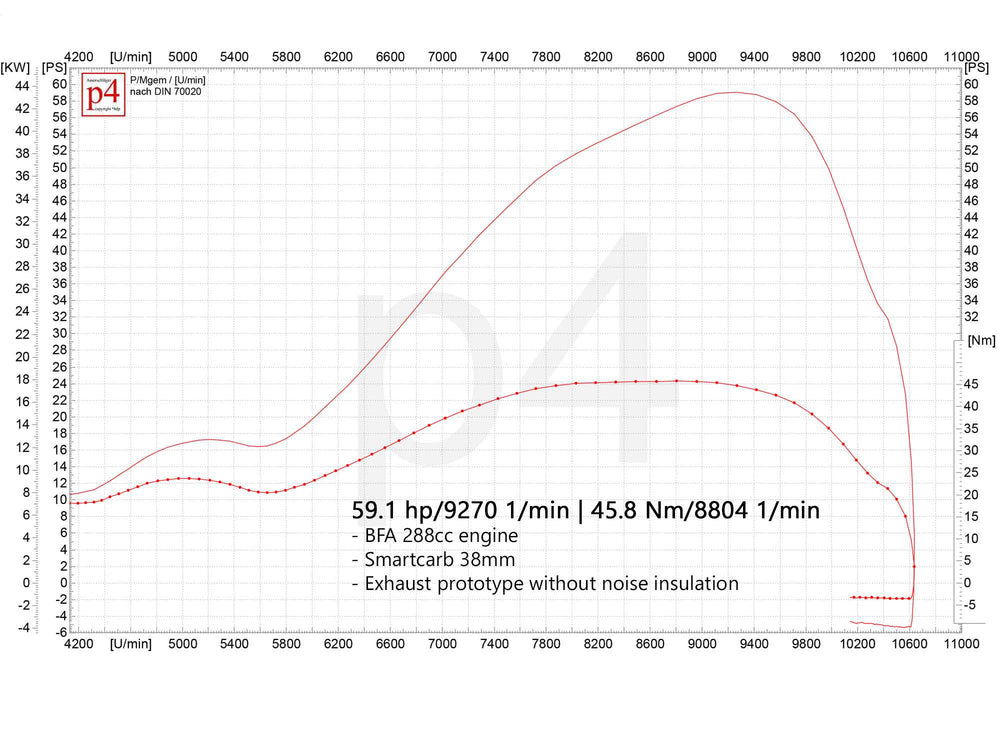The image size is (1000, 750).
Task: Select the [Nm] torque axis label
Action: (981, 341)
